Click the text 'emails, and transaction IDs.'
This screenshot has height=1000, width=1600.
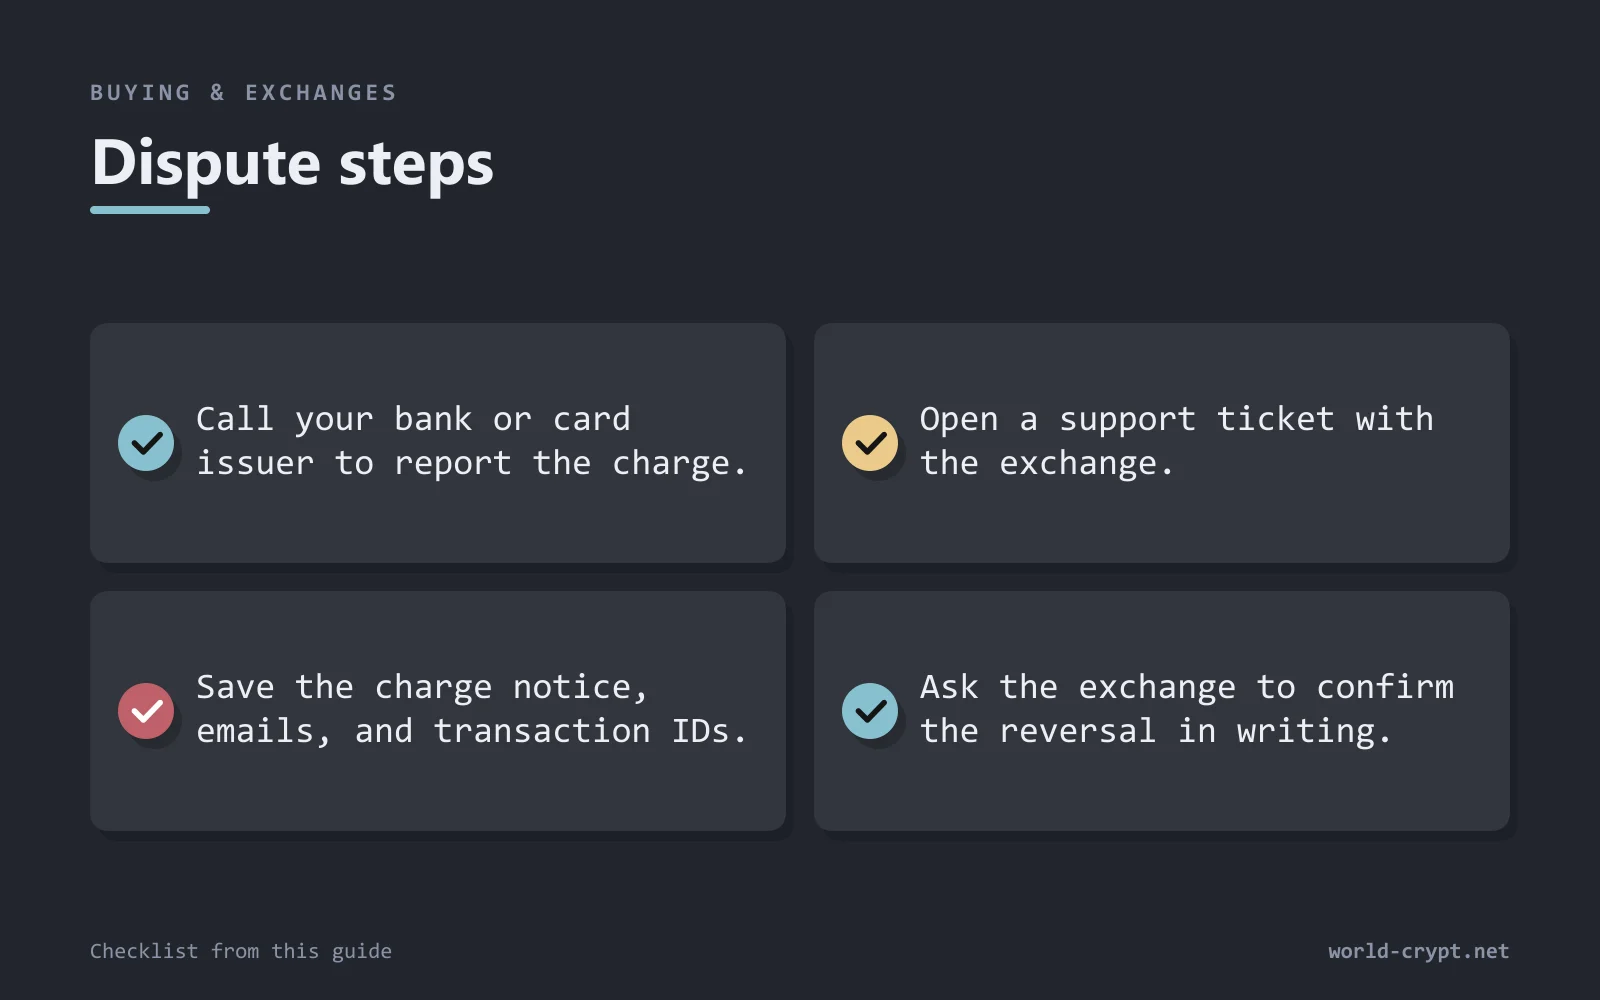[472, 732]
